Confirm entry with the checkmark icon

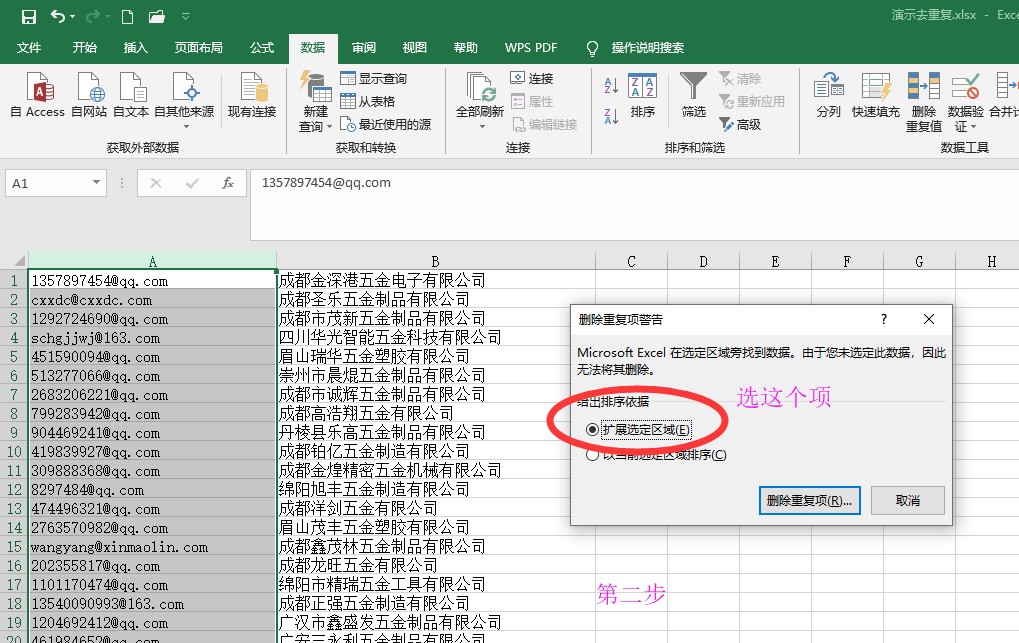coord(192,183)
